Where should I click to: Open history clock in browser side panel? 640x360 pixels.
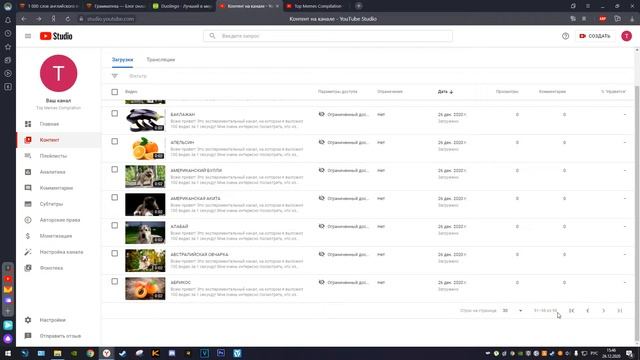[x=8, y=33]
